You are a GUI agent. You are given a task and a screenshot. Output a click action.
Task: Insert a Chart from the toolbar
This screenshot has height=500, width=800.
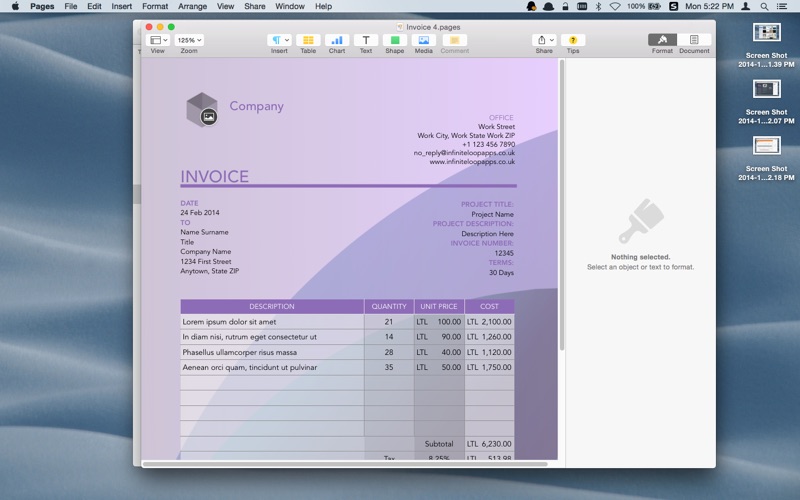point(337,40)
